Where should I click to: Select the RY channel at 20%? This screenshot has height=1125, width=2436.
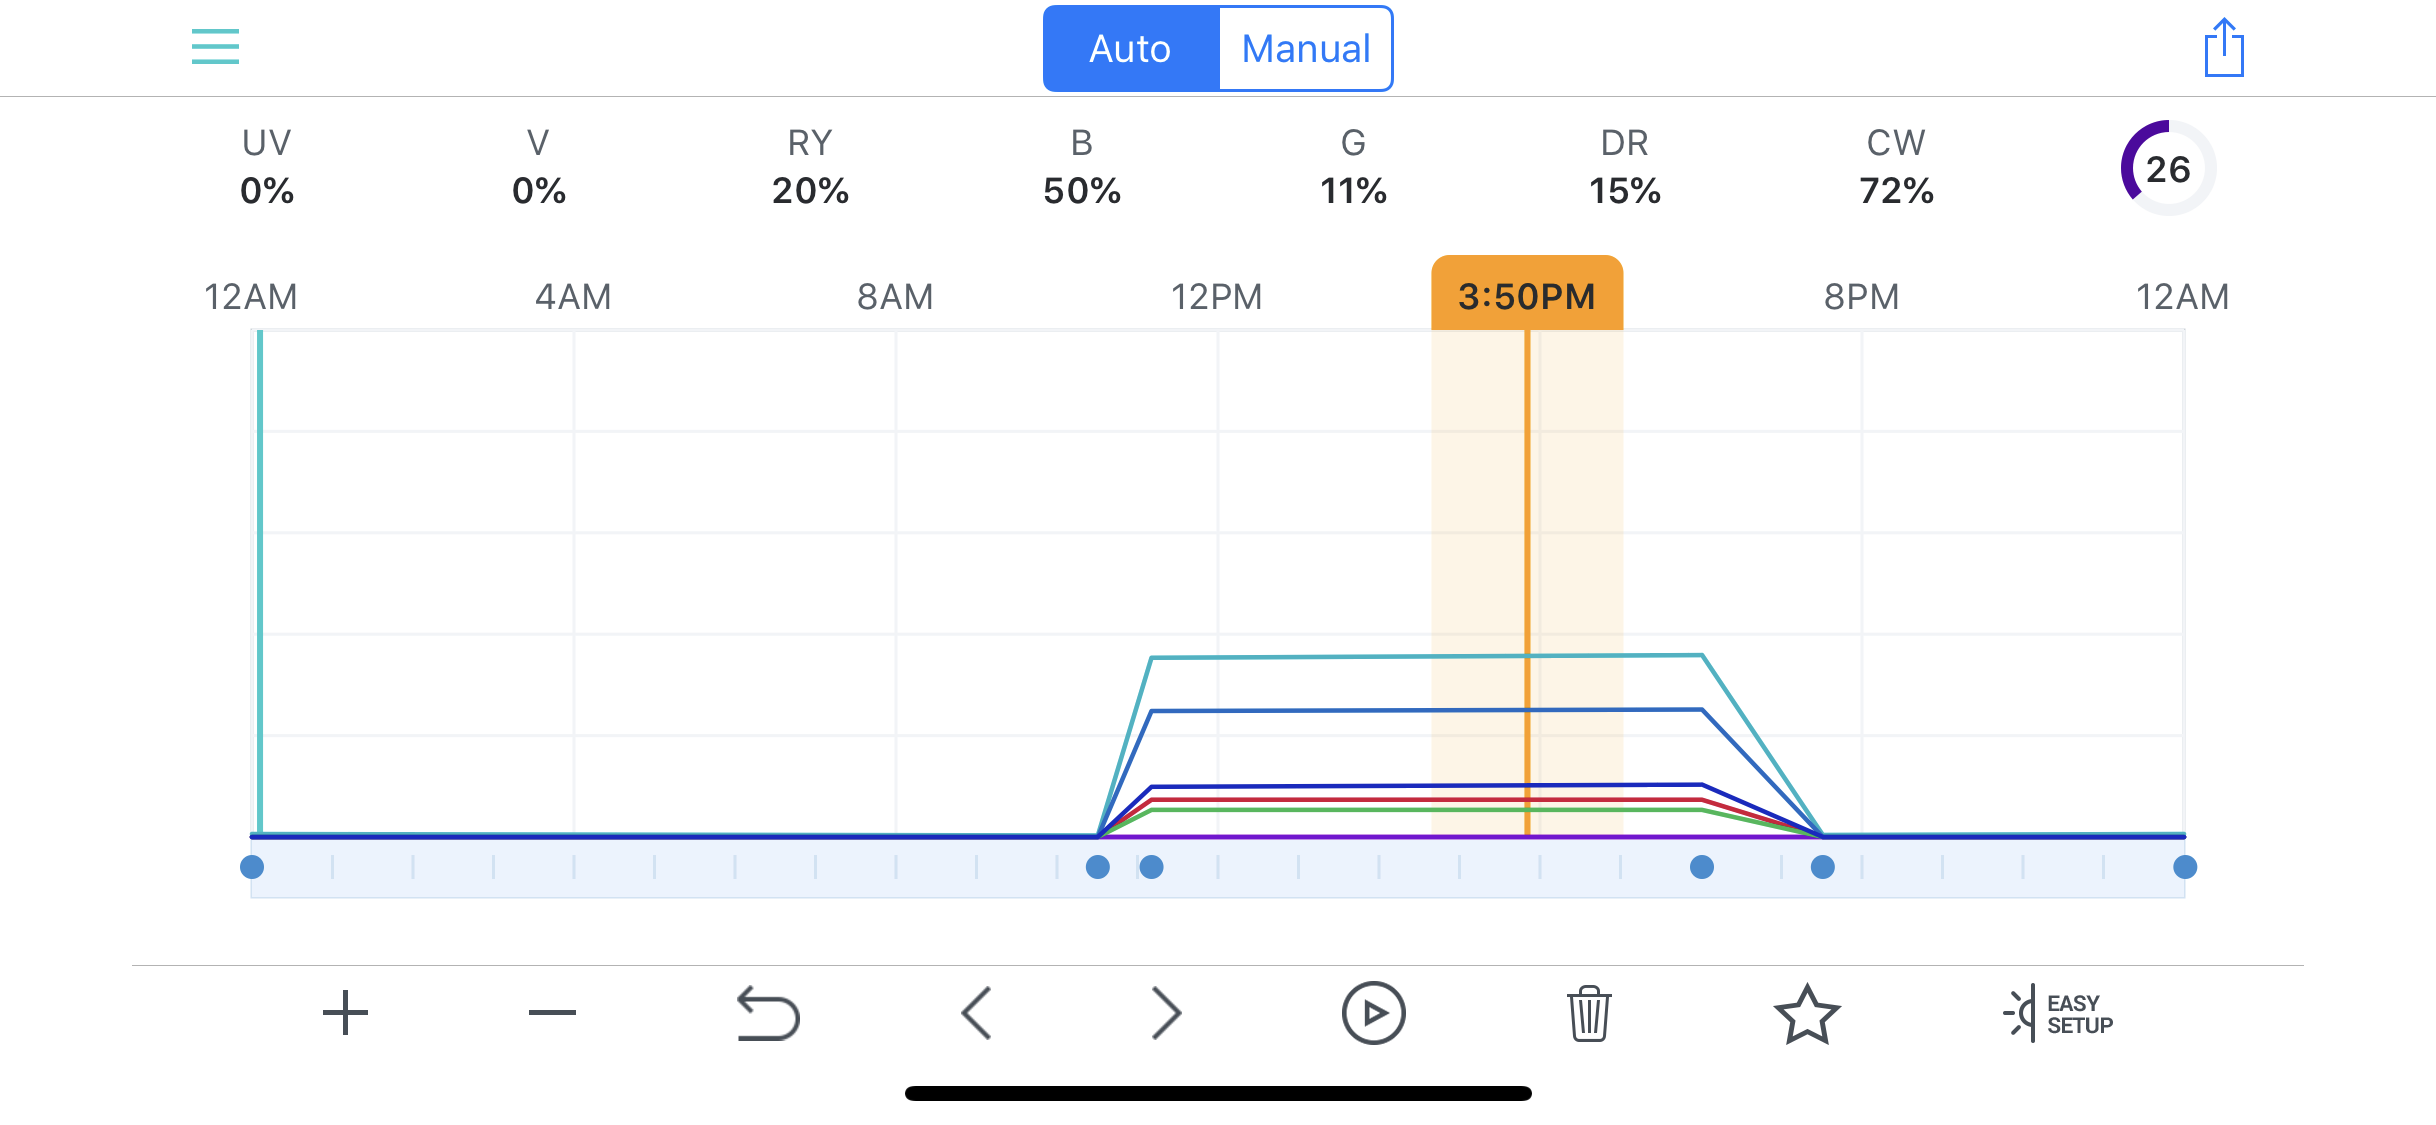pos(810,167)
